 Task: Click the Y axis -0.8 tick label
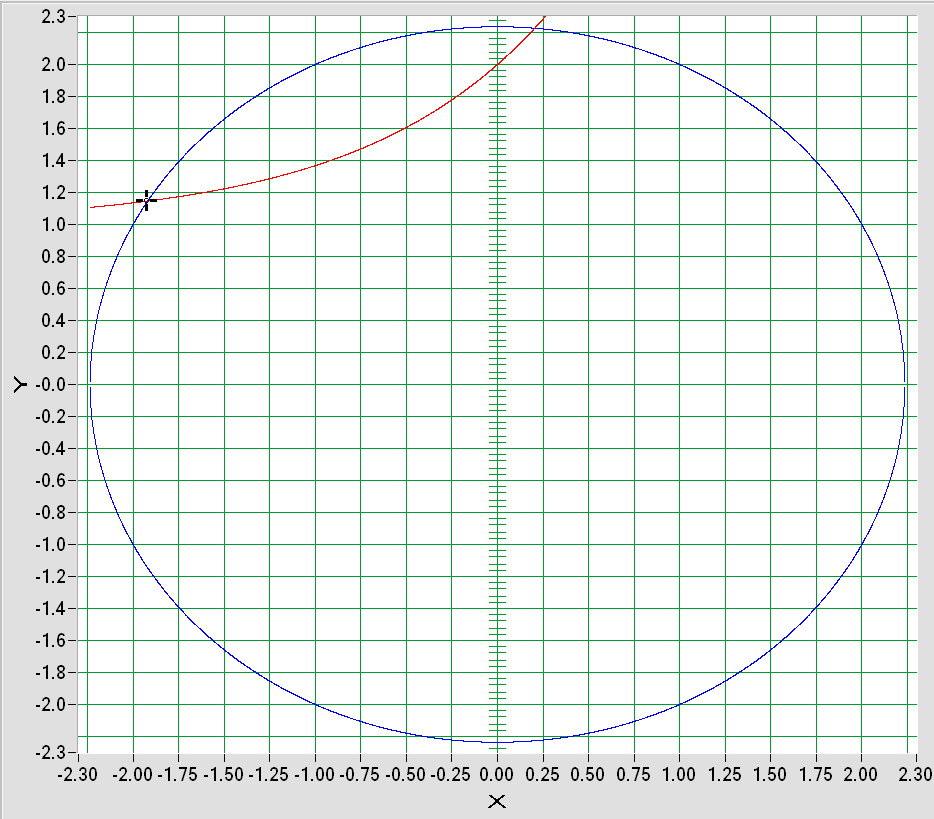tap(50, 512)
